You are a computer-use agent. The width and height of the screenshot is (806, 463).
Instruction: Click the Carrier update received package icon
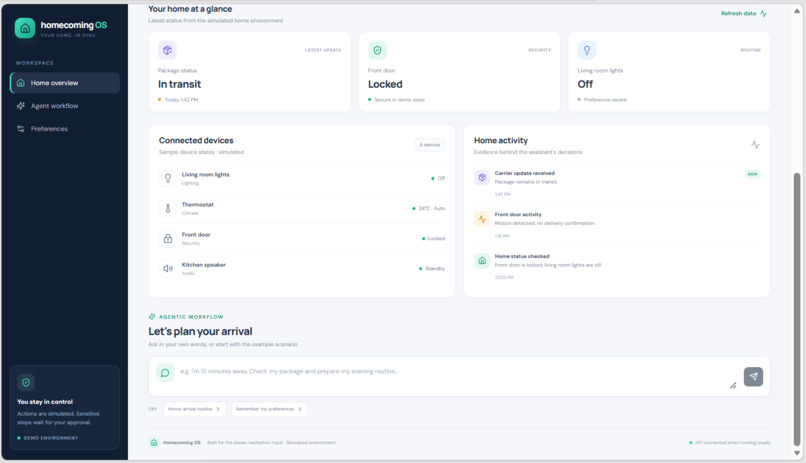482,177
